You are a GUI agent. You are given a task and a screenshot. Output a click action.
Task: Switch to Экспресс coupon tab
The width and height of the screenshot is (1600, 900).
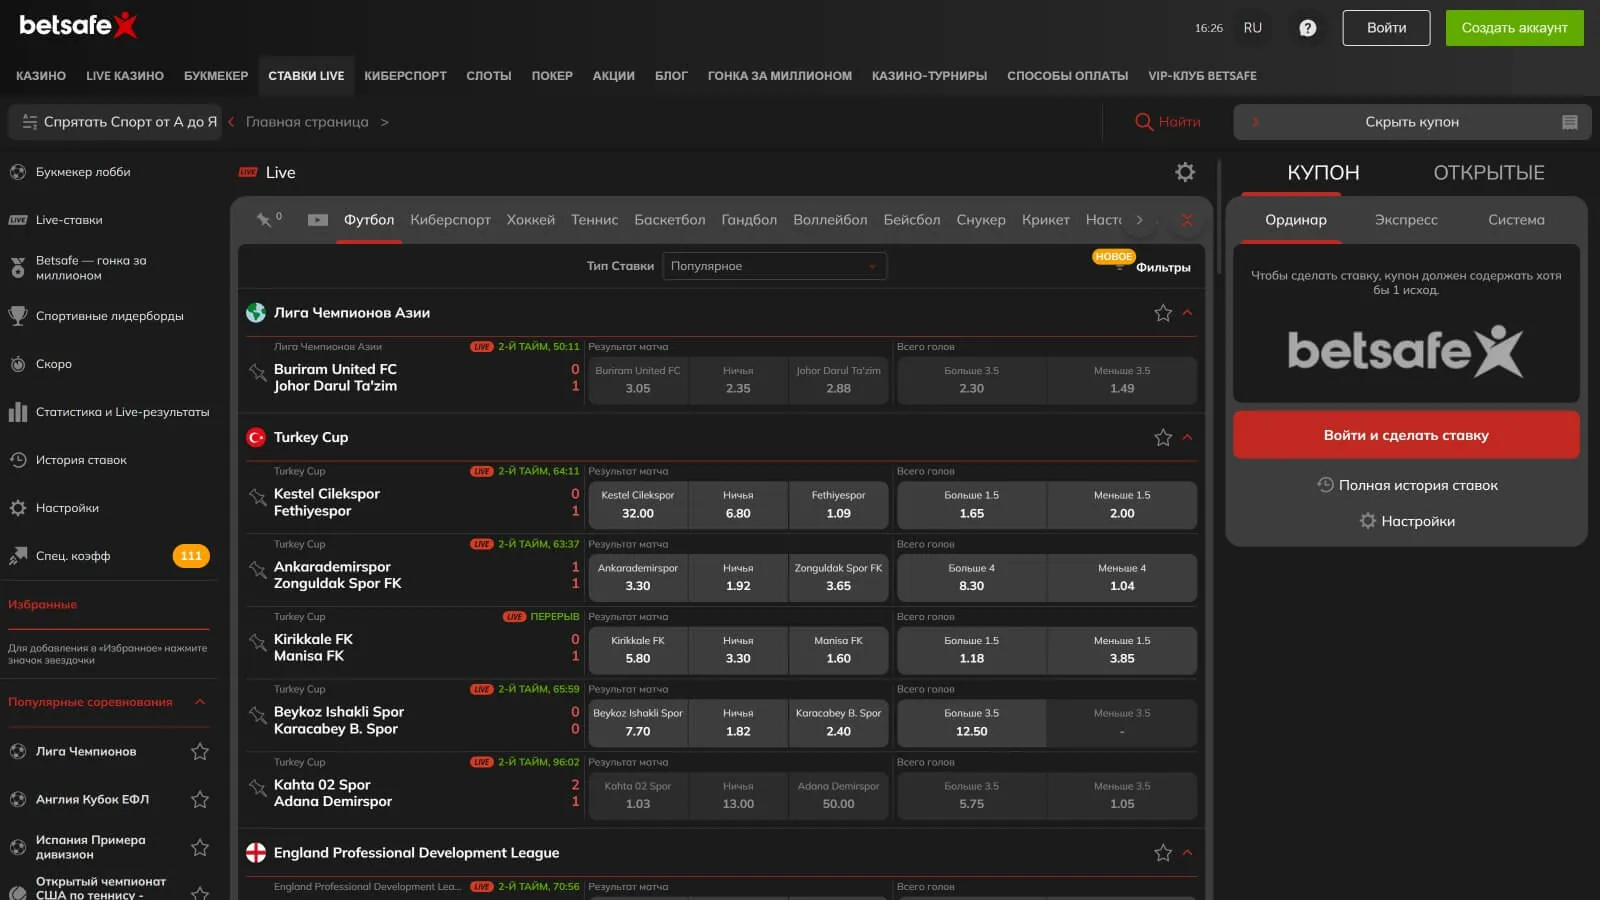pos(1406,220)
